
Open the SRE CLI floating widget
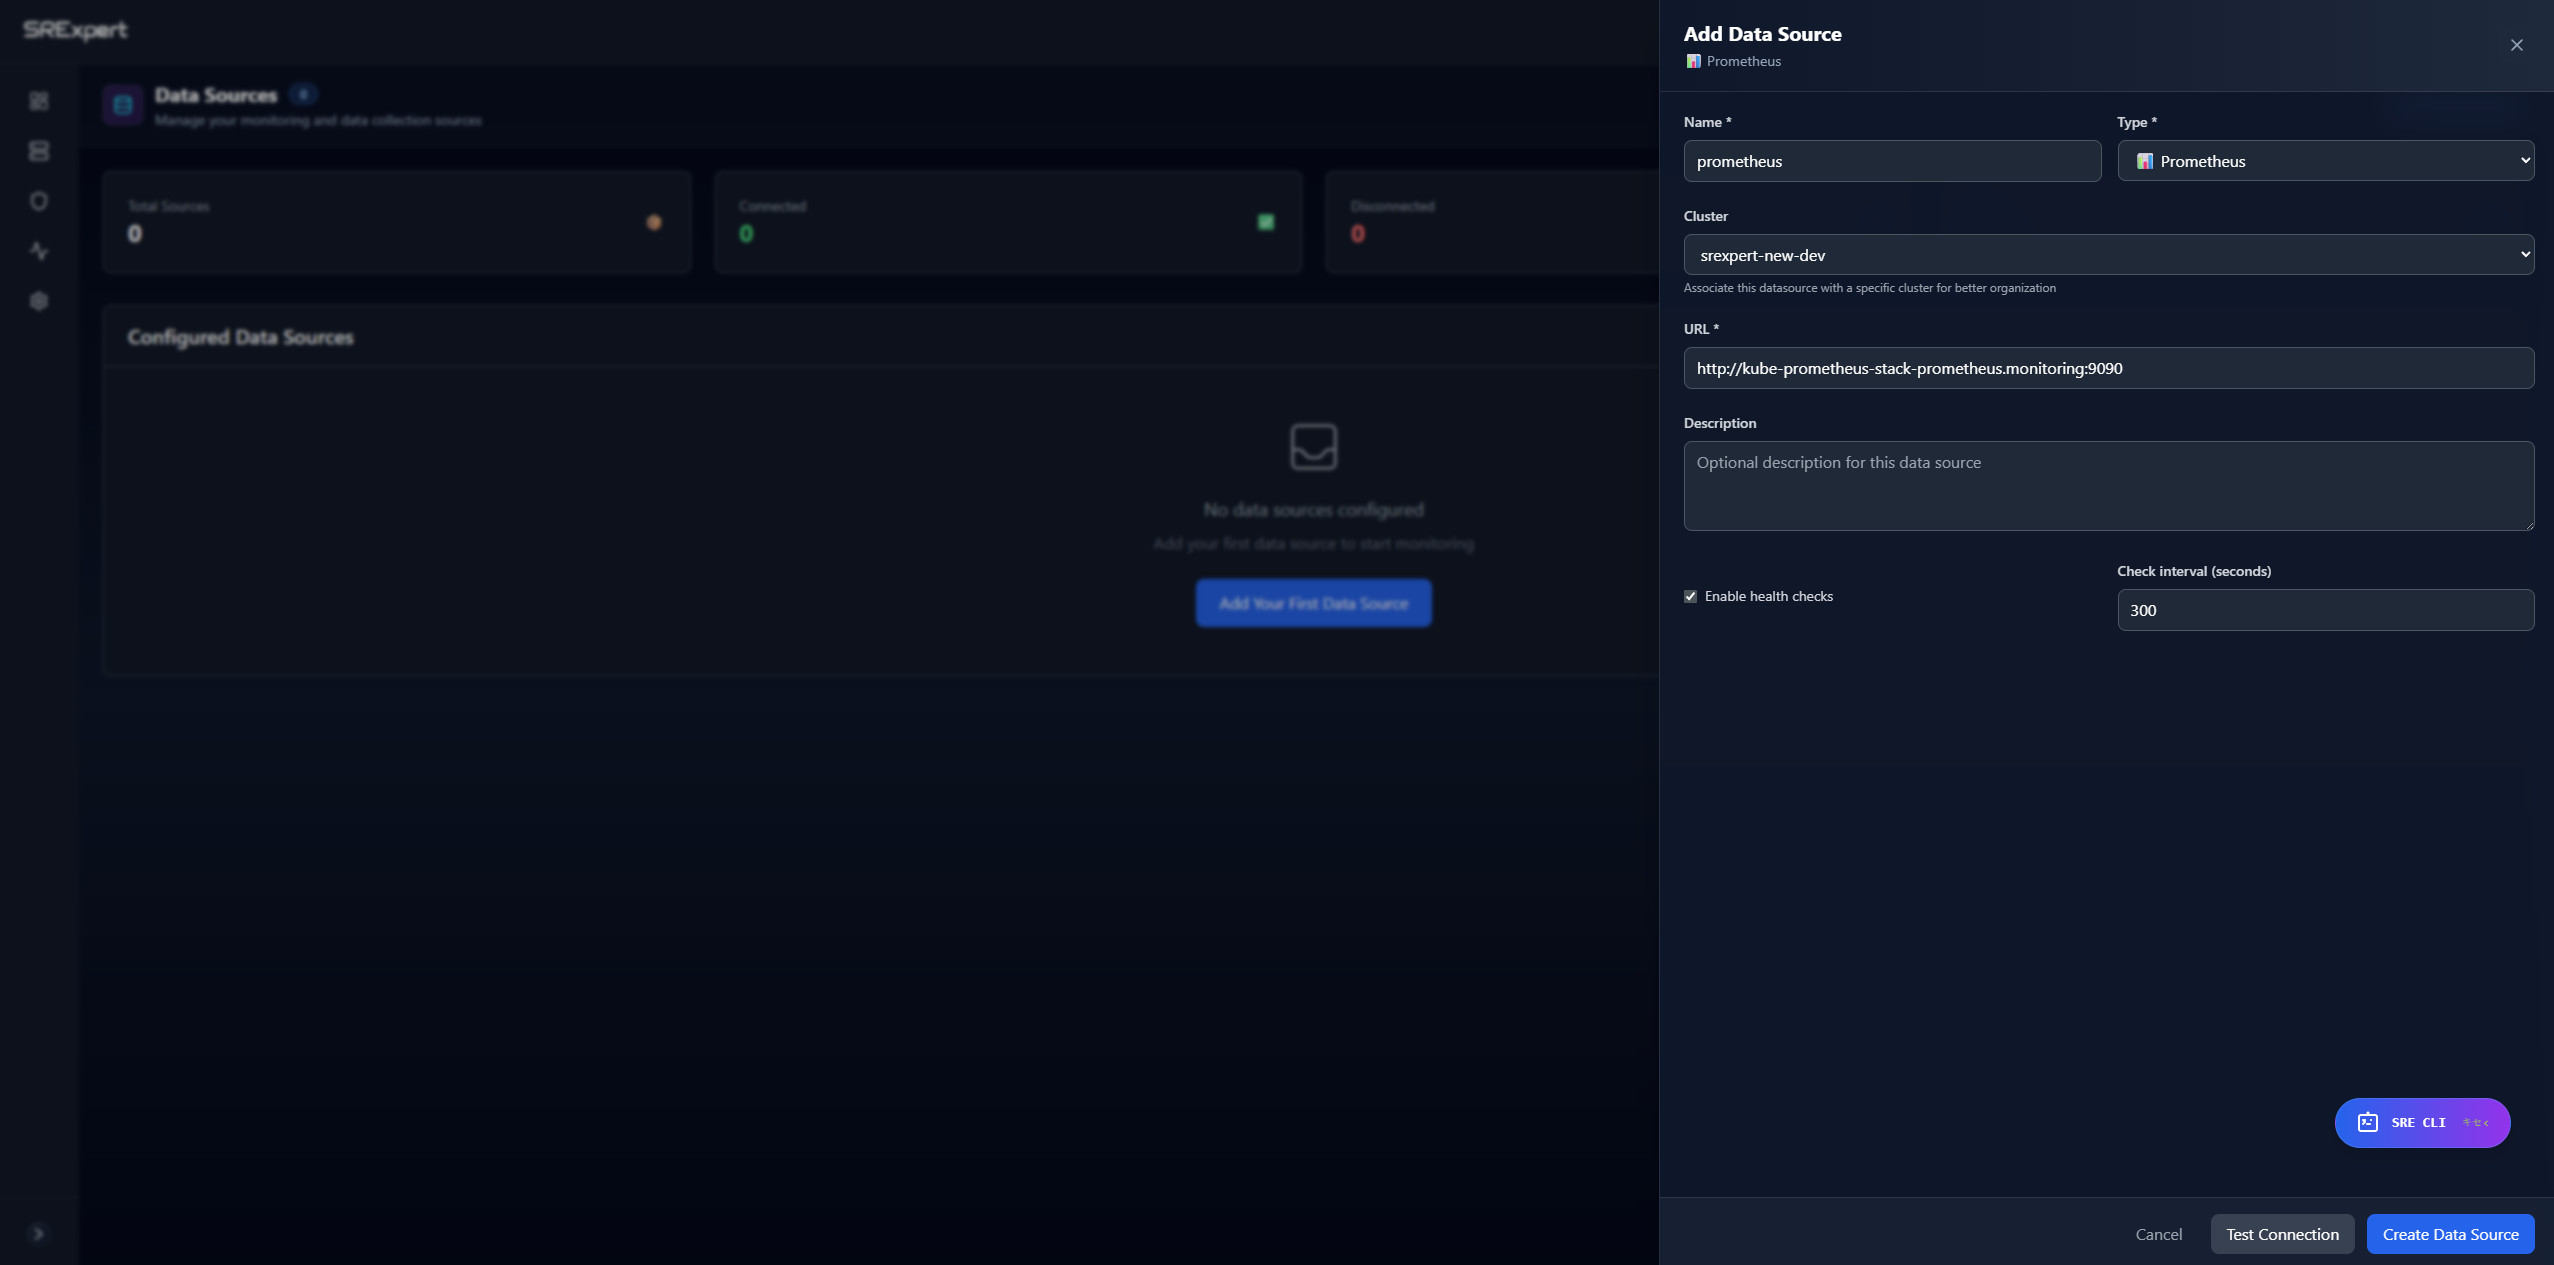[2421, 1122]
